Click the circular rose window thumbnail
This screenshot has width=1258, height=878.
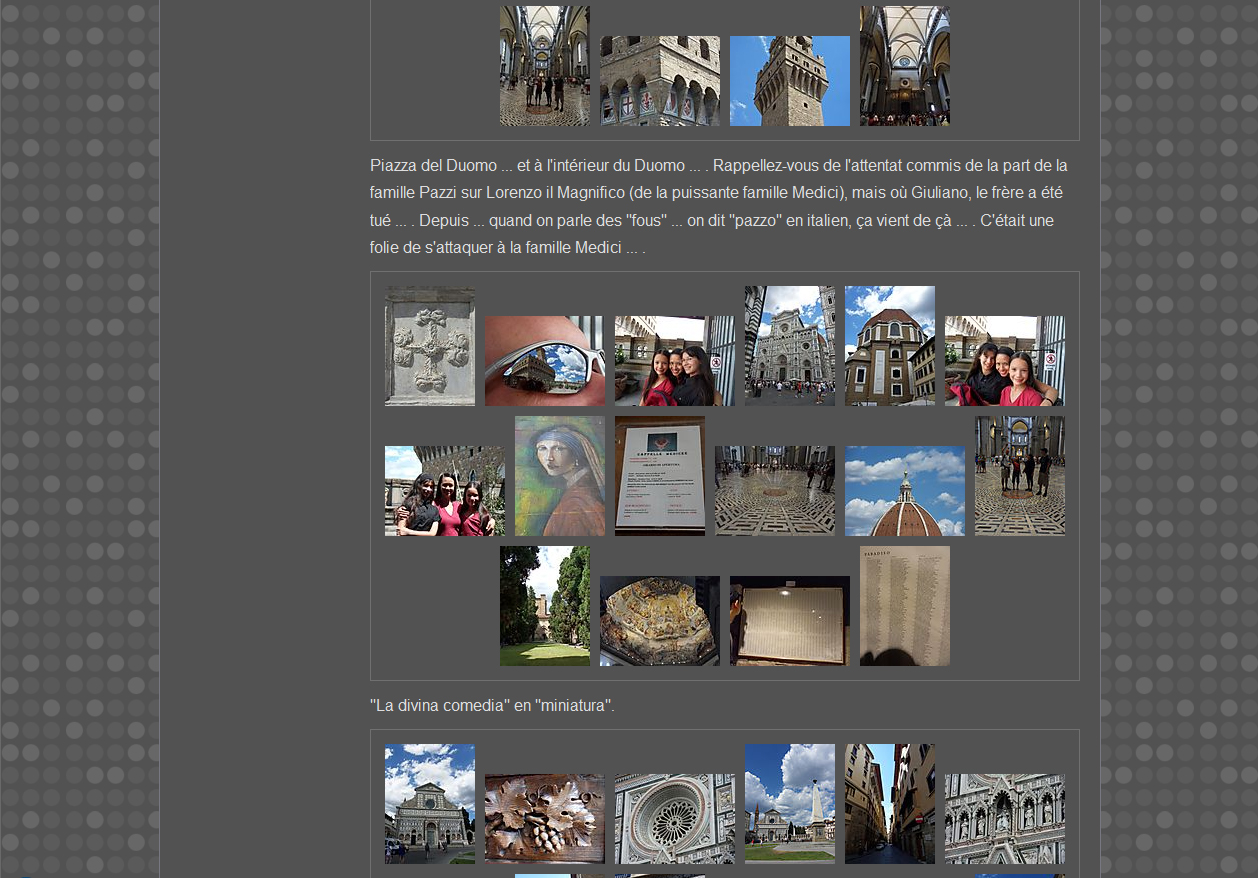pyautogui.click(x=674, y=819)
